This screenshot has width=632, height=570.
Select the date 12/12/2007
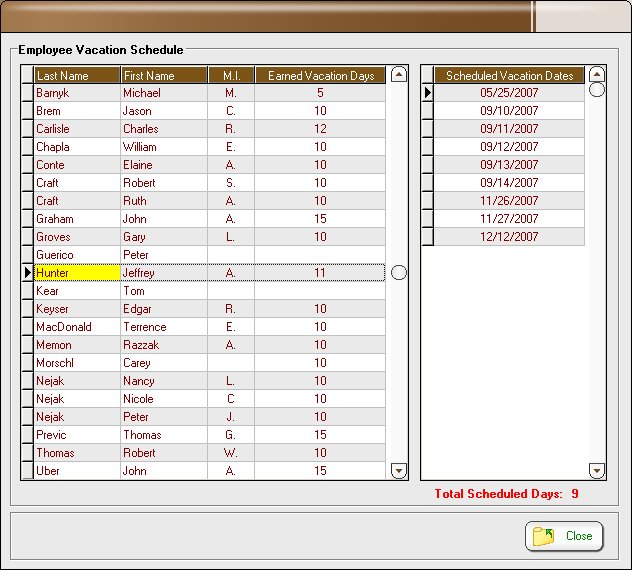(509, 237)
